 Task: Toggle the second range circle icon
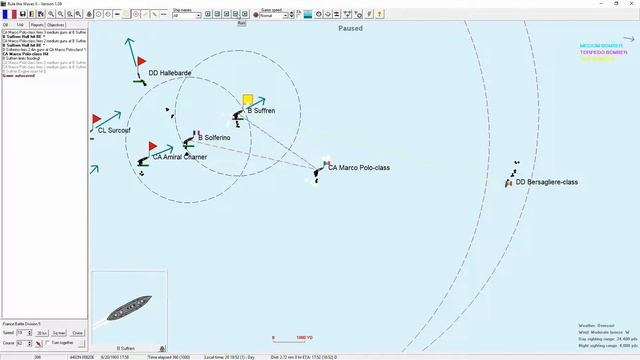[108, 14]
